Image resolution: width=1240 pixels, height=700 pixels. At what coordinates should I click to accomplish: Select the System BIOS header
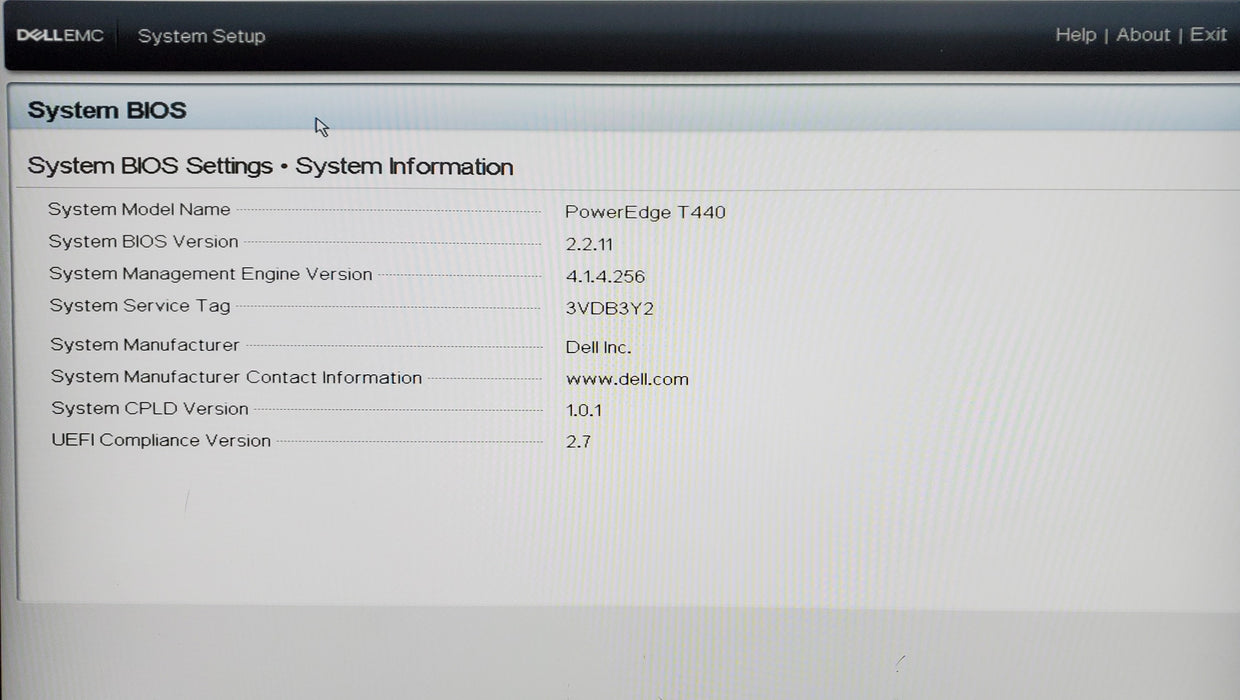pos(107,110)
